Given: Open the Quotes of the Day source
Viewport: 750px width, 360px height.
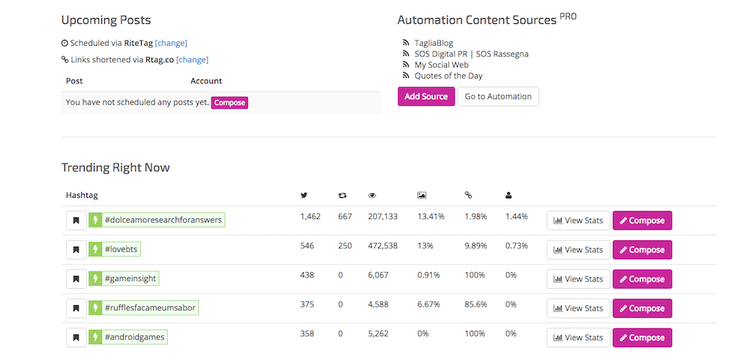Looking at the screenshot, I should (448, 76).
